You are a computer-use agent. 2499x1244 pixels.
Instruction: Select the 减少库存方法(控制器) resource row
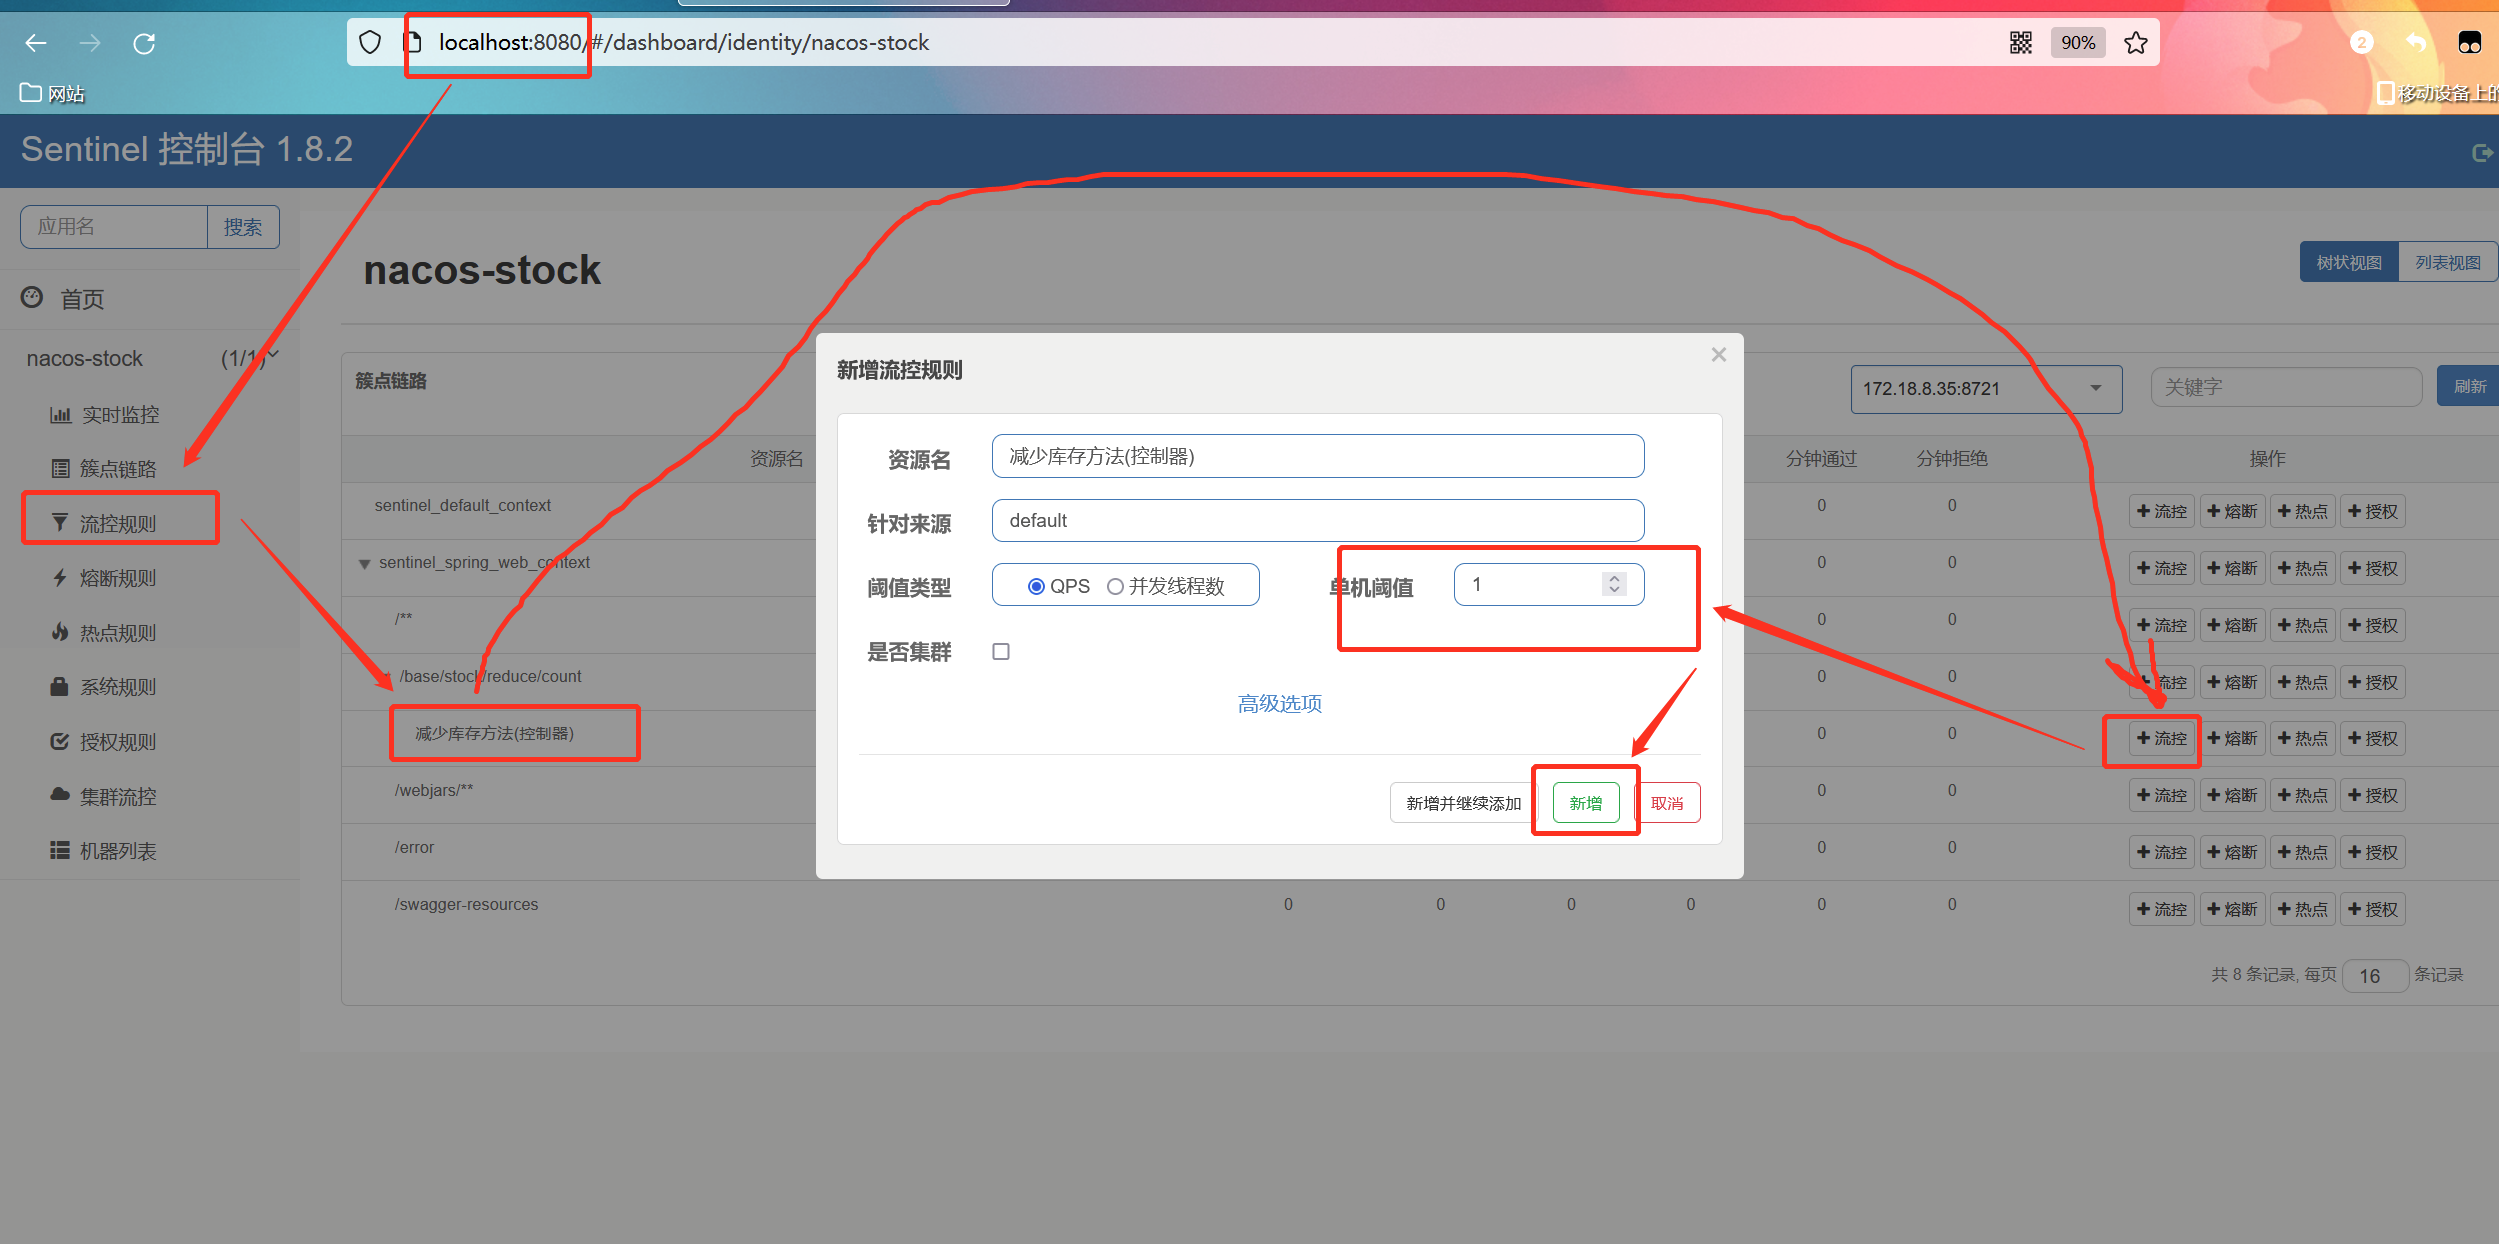click(x=494, y=734)
